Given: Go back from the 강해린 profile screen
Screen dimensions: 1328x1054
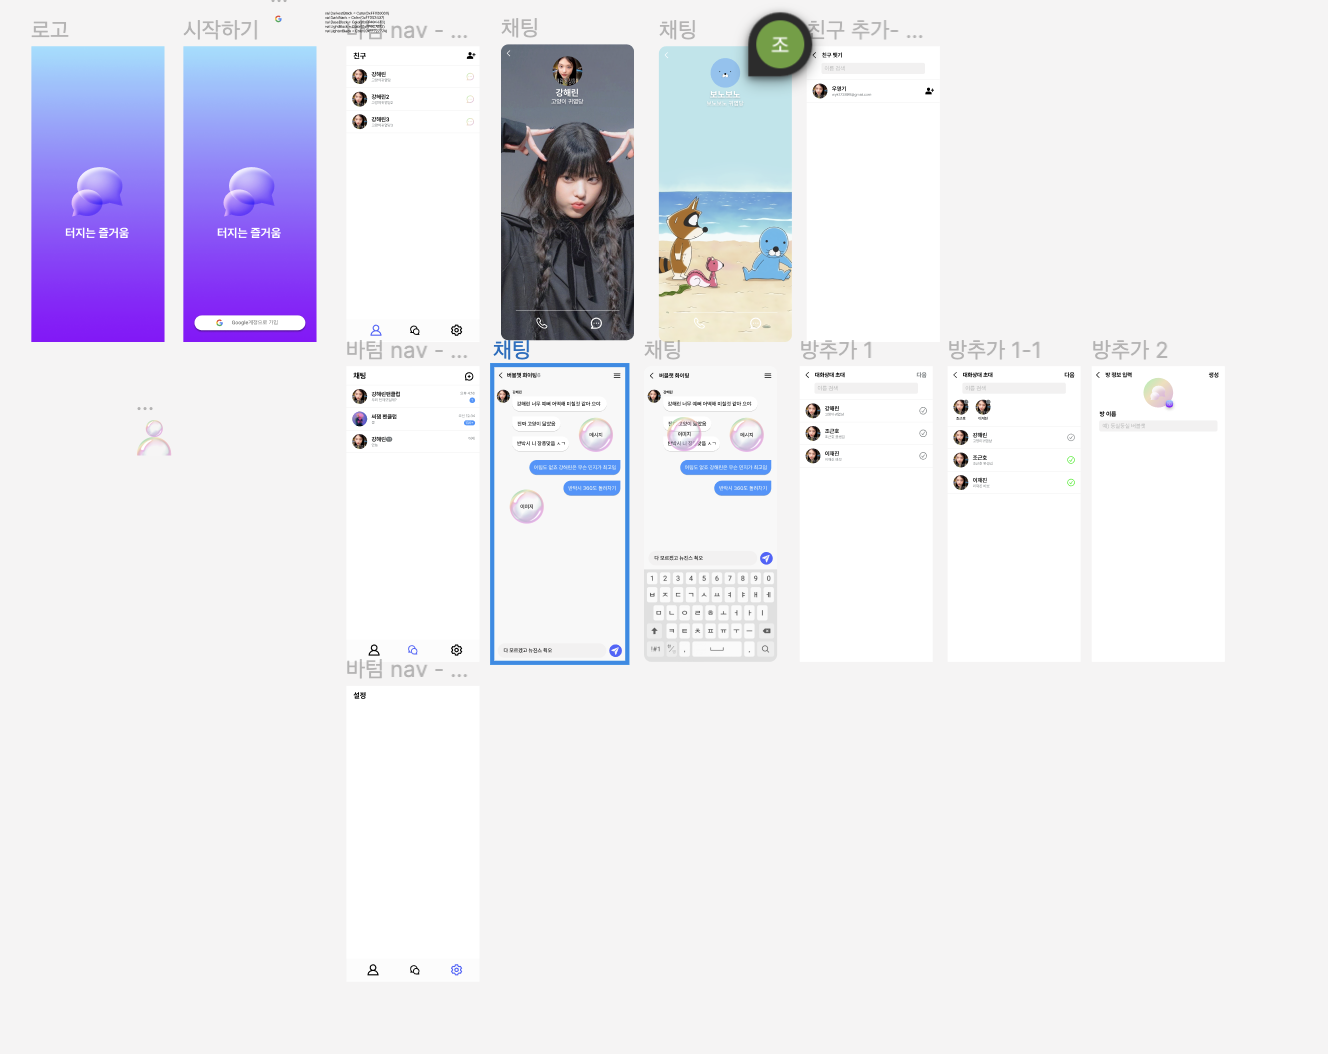Looking at the screenshot, I should (508, 53).
